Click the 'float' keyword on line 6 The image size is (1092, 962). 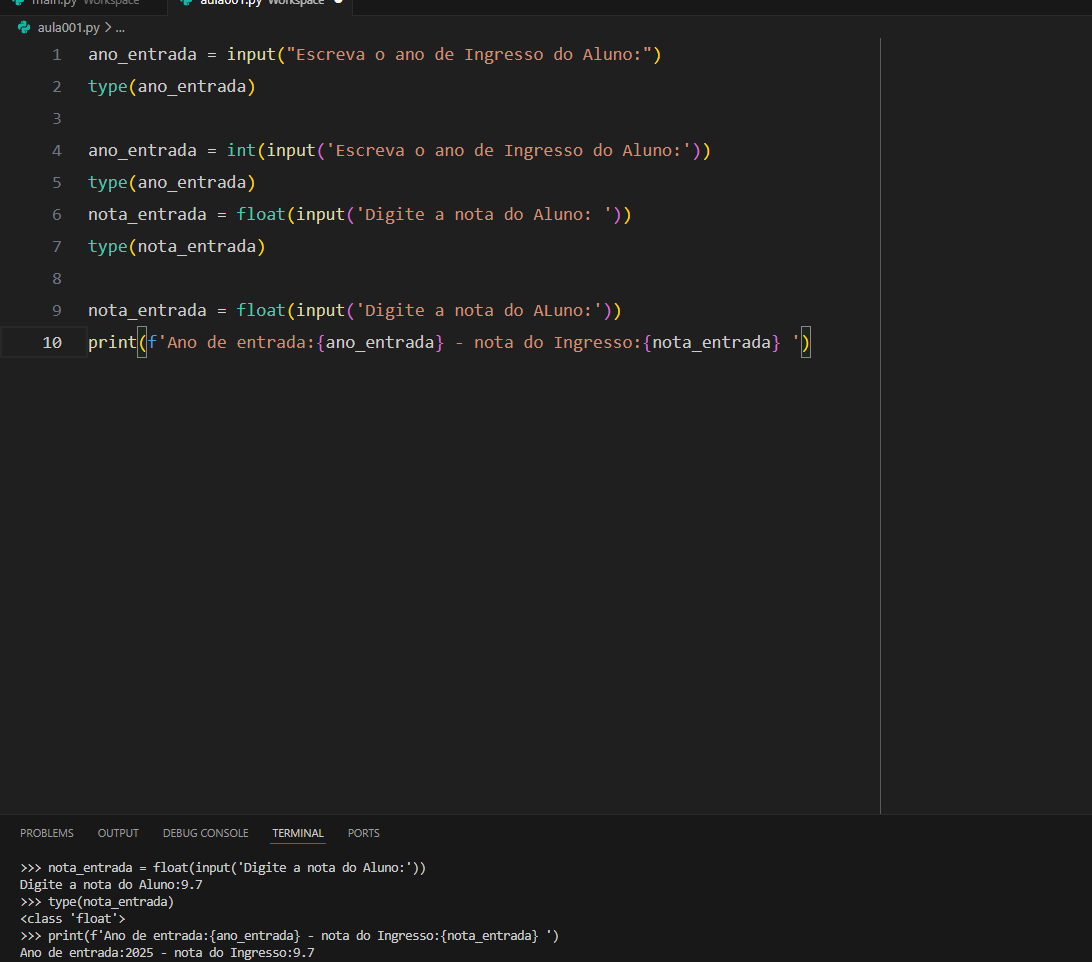point(261,215)
